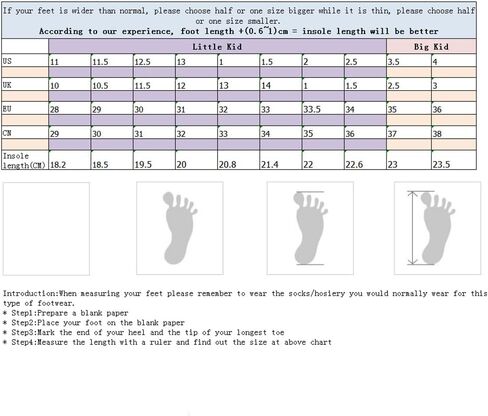The width and height of the screenshot is (488, 416).
Task: Click the CN row label
Action: [x=25, y=133]
